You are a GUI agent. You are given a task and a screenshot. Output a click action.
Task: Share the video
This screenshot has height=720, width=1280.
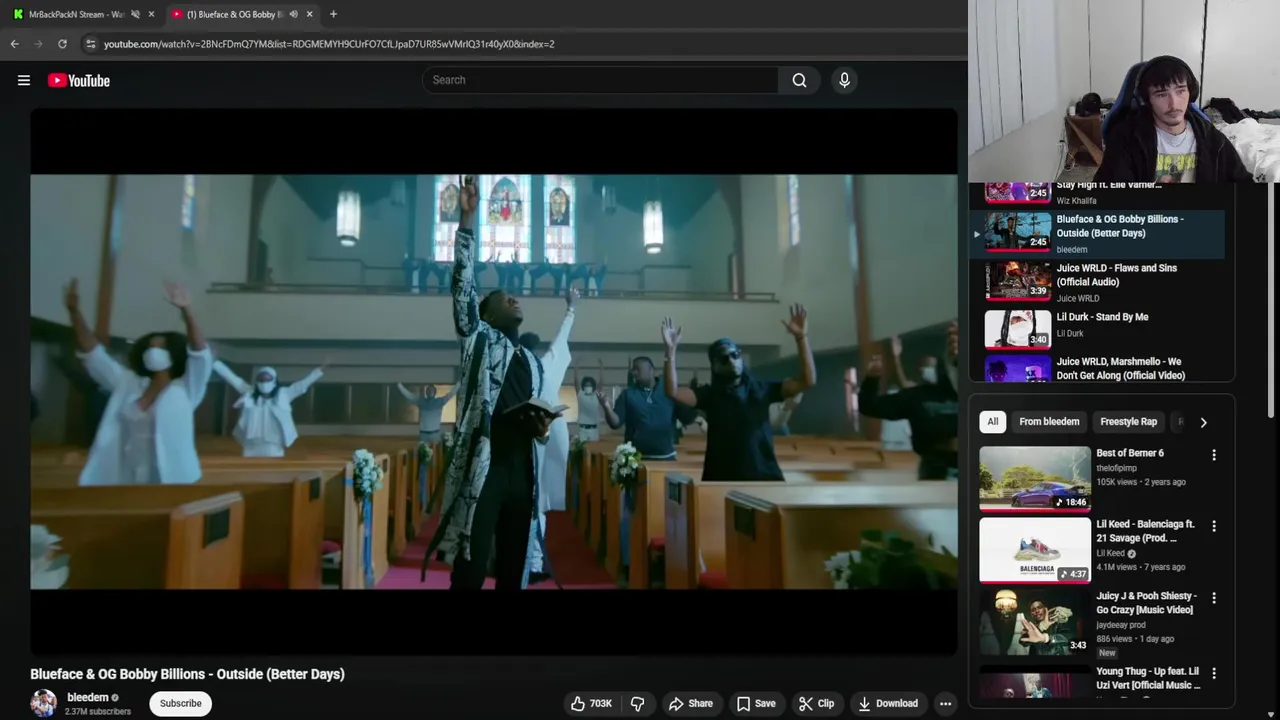690,703
